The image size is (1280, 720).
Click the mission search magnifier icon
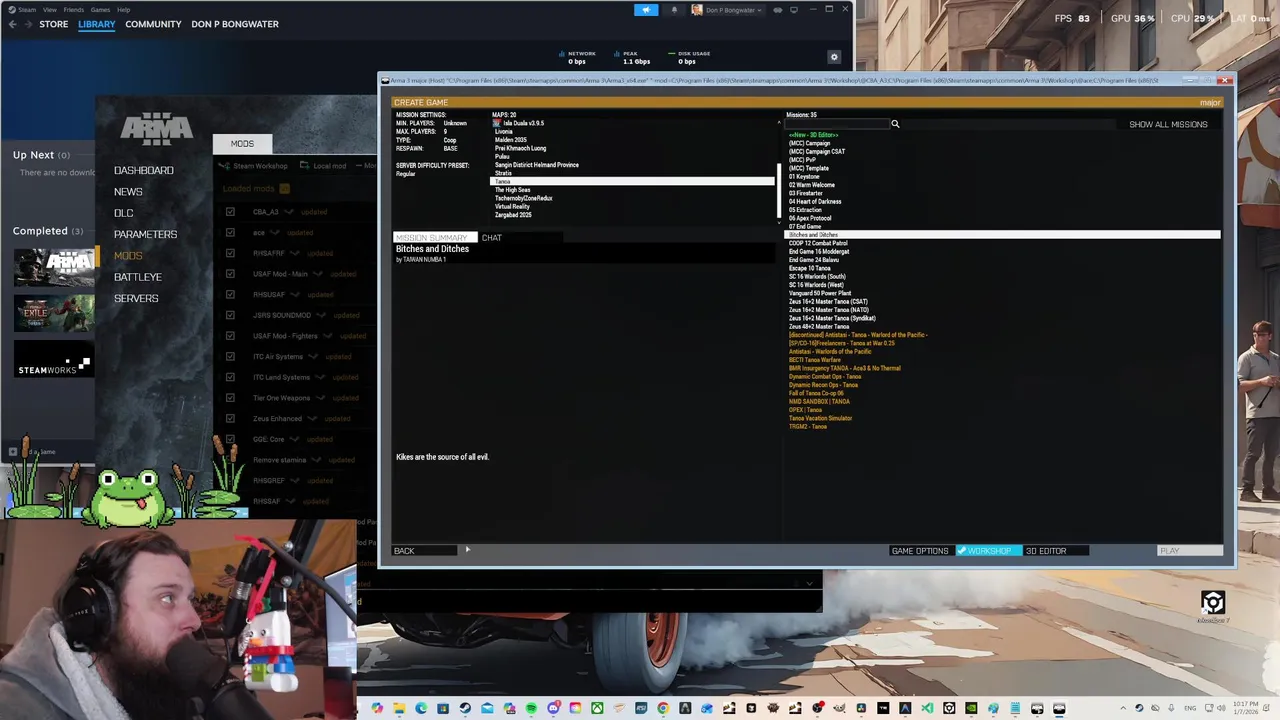tap(895, 124)
